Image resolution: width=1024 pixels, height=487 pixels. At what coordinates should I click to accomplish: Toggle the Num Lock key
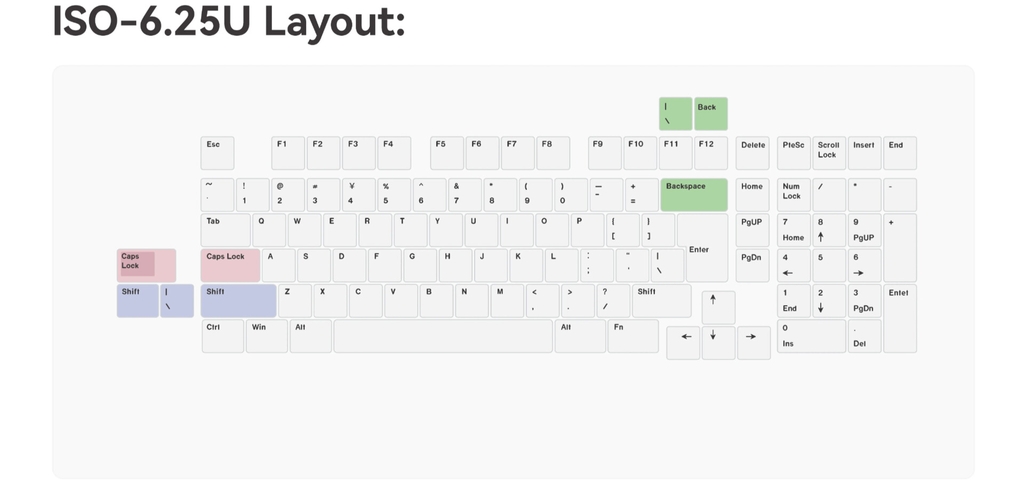click(x=794, y=194)
